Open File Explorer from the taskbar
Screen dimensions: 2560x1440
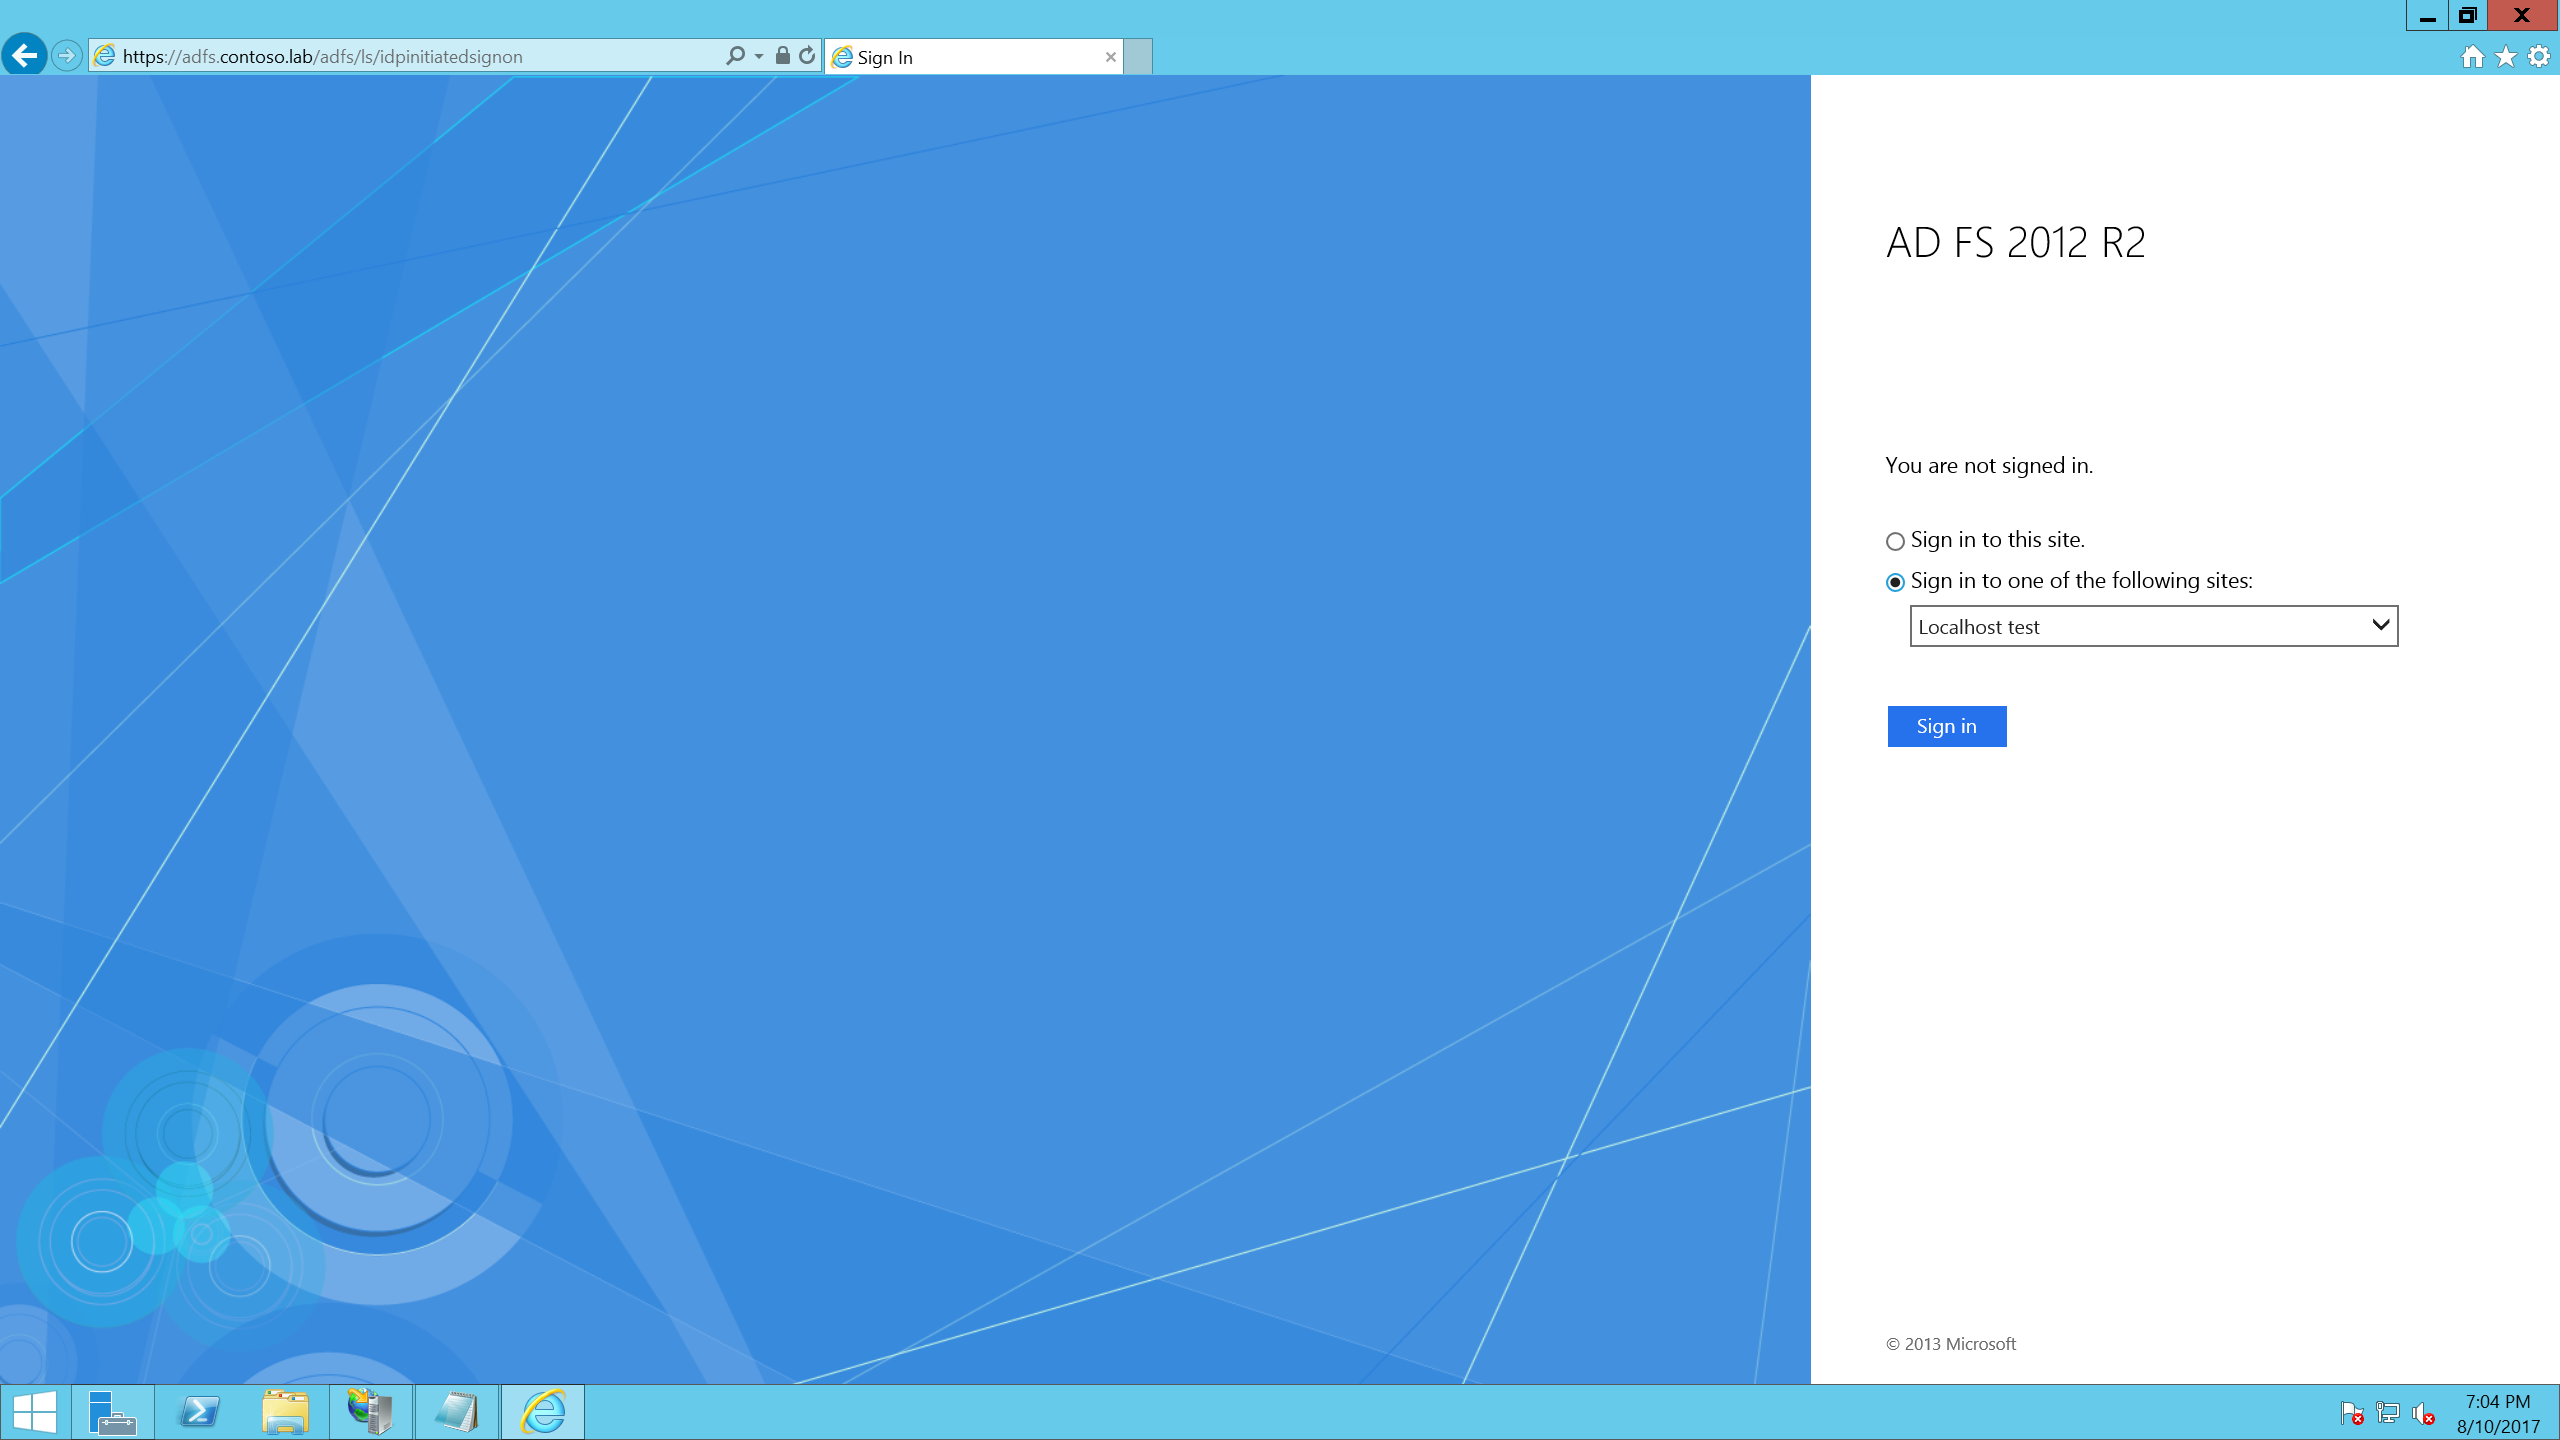pyautogui.click(x=285, y=1412)
